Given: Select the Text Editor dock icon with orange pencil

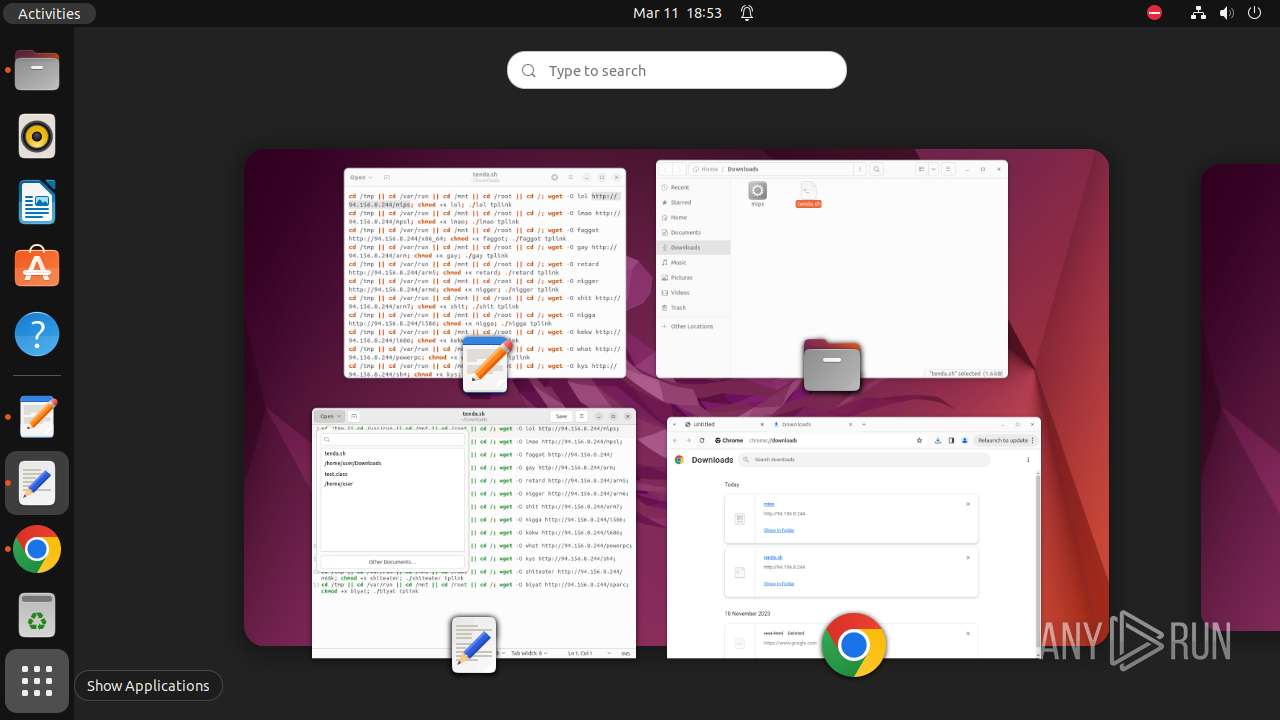Looking at the screenshot, I should [37, 417].
